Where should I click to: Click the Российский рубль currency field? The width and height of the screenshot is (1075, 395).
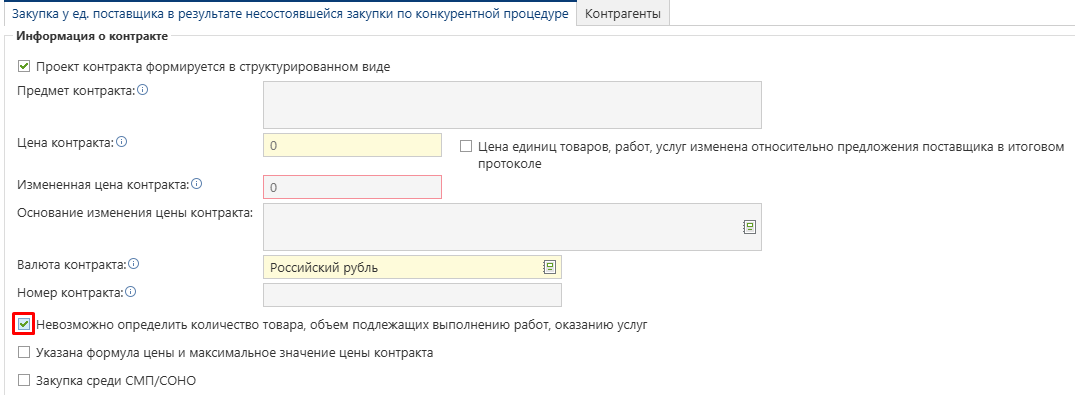click(412, 267)
